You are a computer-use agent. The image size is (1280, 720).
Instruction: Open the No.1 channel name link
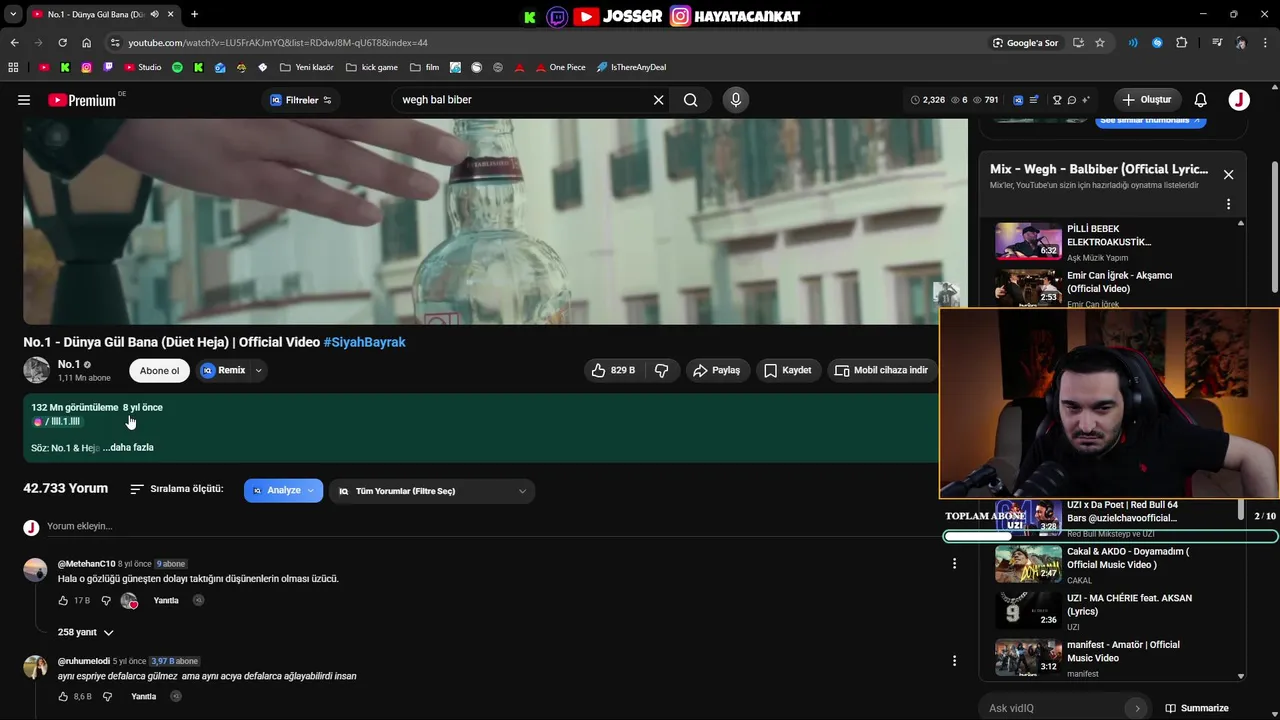pyautogui.click(x=69, y=364)
